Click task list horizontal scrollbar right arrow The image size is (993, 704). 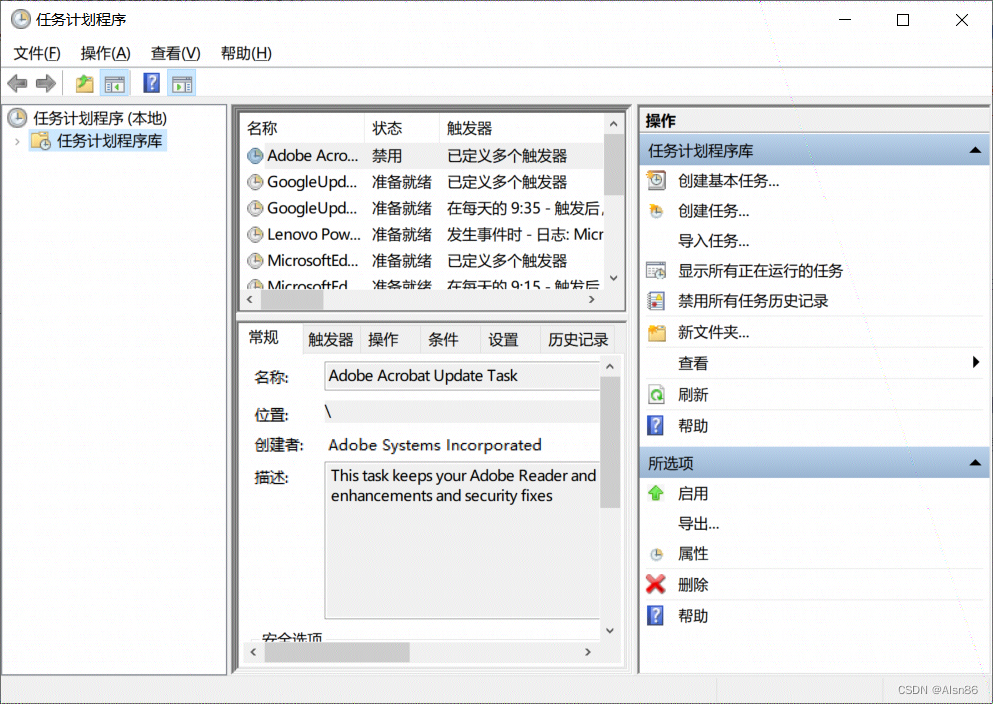tap(591, 299)
